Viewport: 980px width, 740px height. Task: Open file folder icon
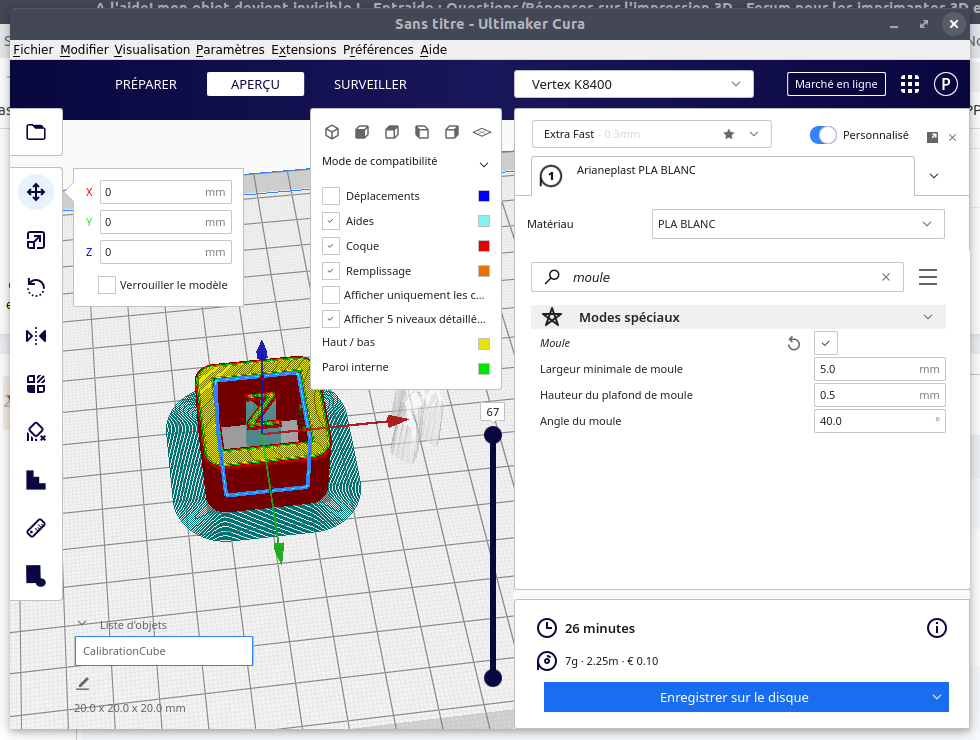(x=36, y=132)
